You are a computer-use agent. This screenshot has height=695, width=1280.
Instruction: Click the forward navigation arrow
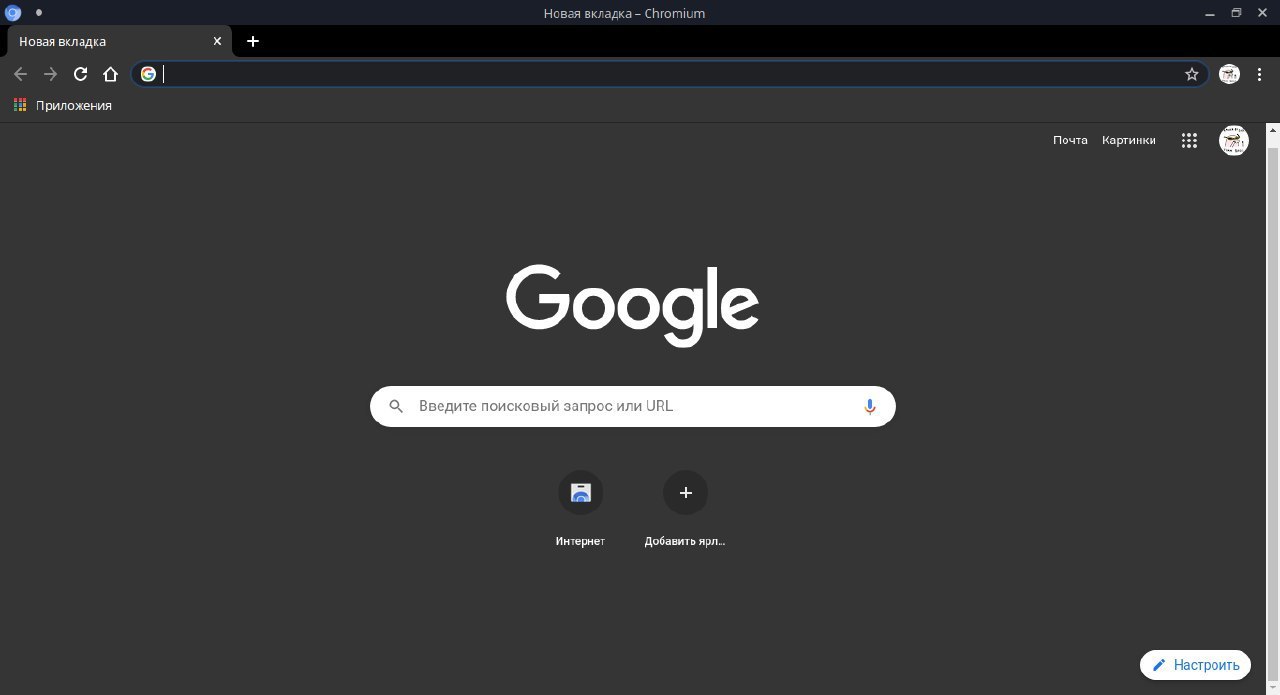[x=50, y=74]
